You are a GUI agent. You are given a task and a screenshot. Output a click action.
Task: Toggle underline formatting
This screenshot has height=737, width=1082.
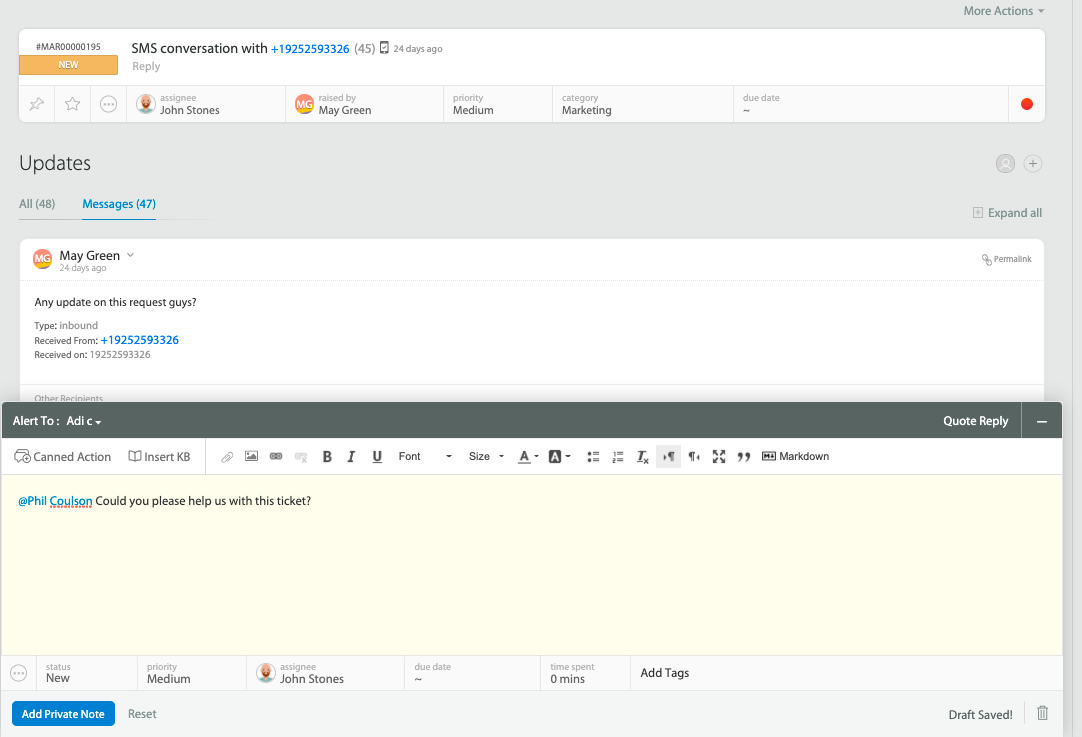pyautogui.click(x=377, y=456)
